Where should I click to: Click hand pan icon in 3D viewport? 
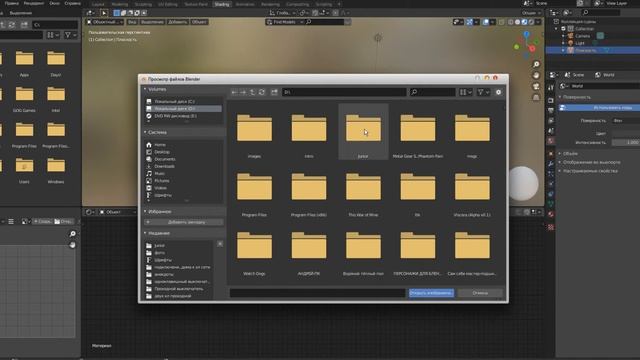point(536,76)
